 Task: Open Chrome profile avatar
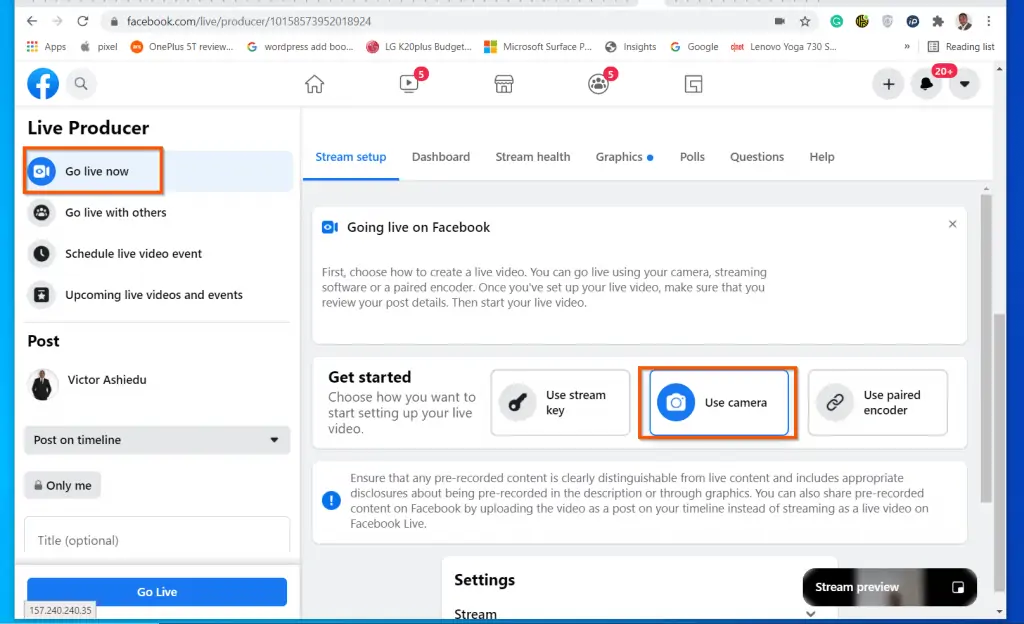pos(964,22)
